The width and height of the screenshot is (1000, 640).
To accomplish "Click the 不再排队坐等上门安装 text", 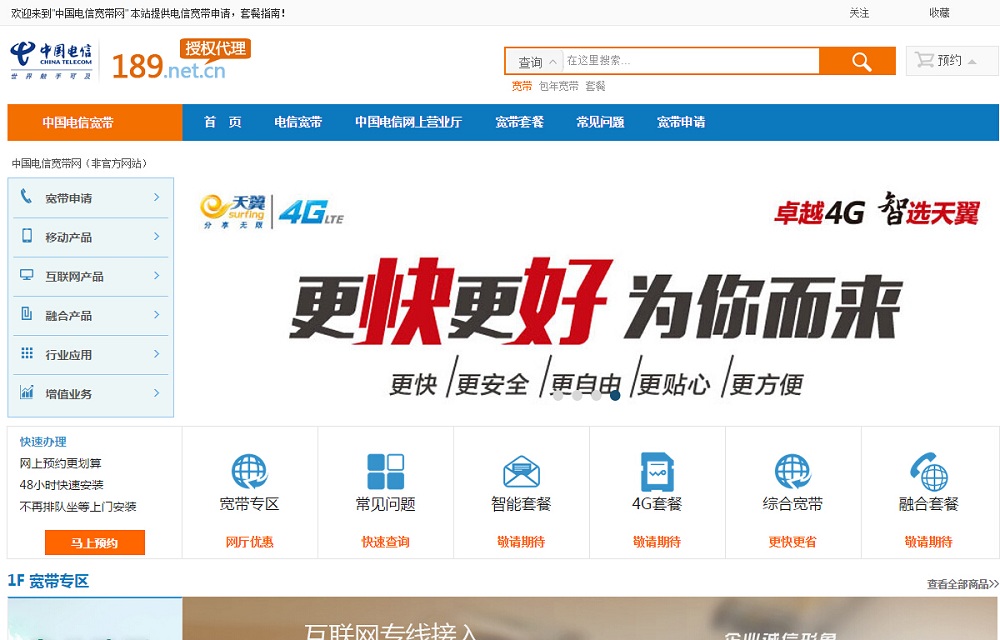I will (78, 507).
